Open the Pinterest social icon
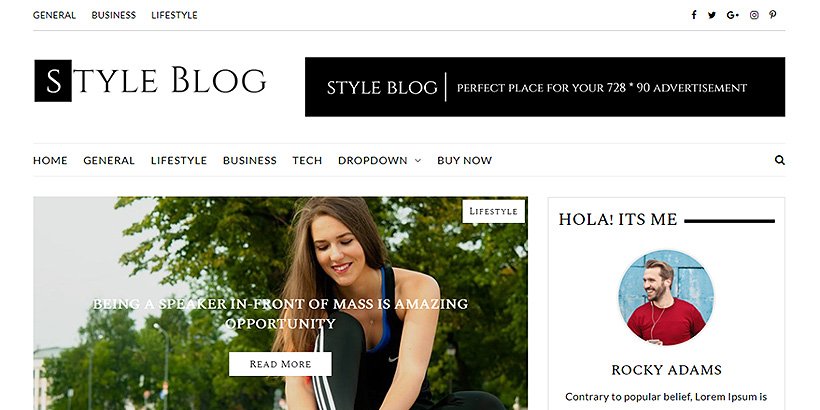 pyautogui.click(x=772, y=15)
